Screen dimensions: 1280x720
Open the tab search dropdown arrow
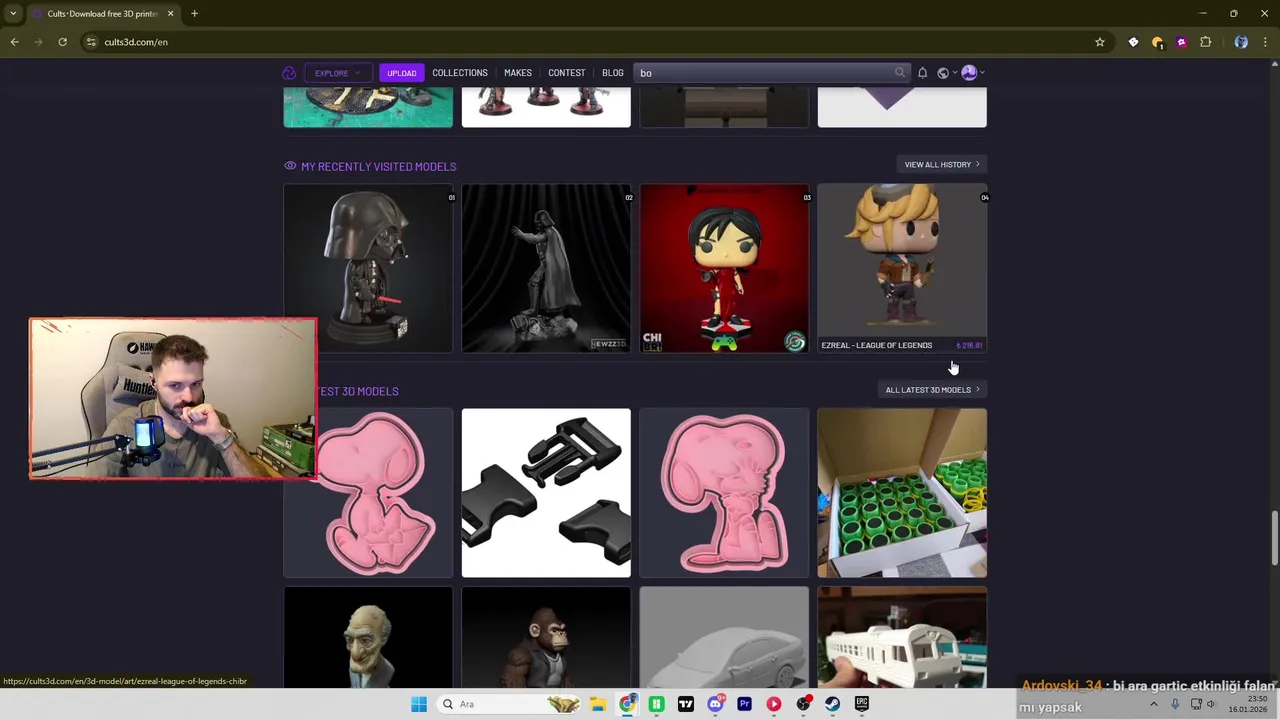coord(13,14)
